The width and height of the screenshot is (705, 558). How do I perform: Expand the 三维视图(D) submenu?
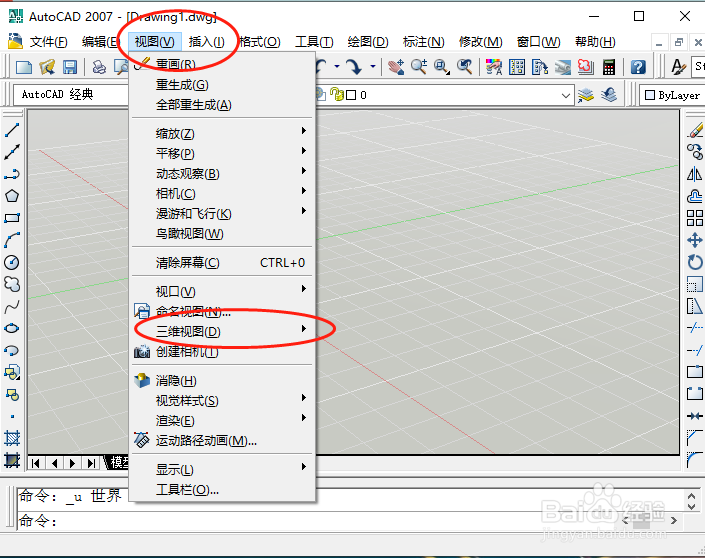[x=223, y=331]
